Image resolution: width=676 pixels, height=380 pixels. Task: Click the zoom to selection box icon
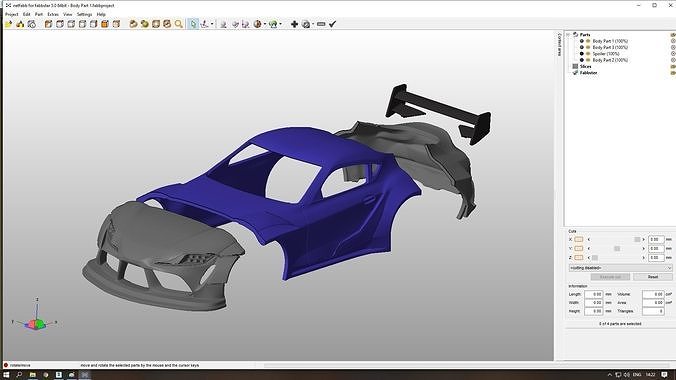coord(167,24)
